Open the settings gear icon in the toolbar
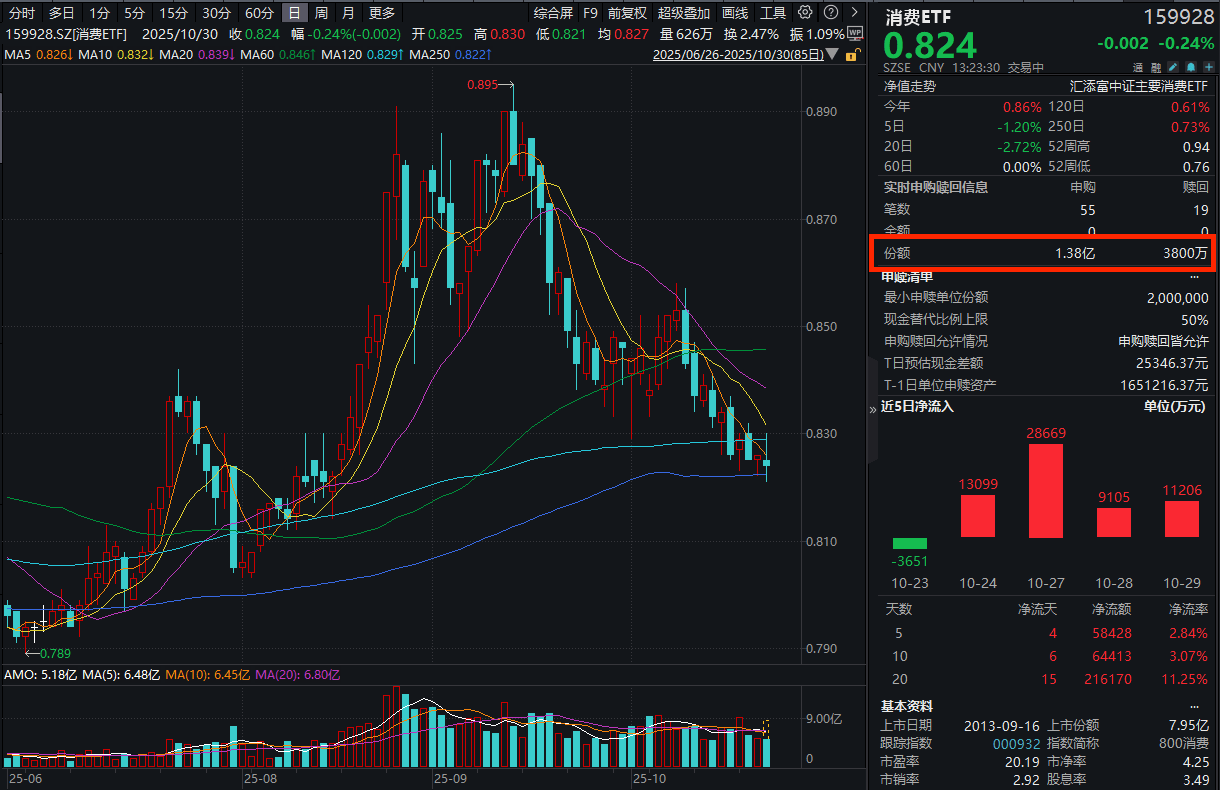 coord(805,12)
